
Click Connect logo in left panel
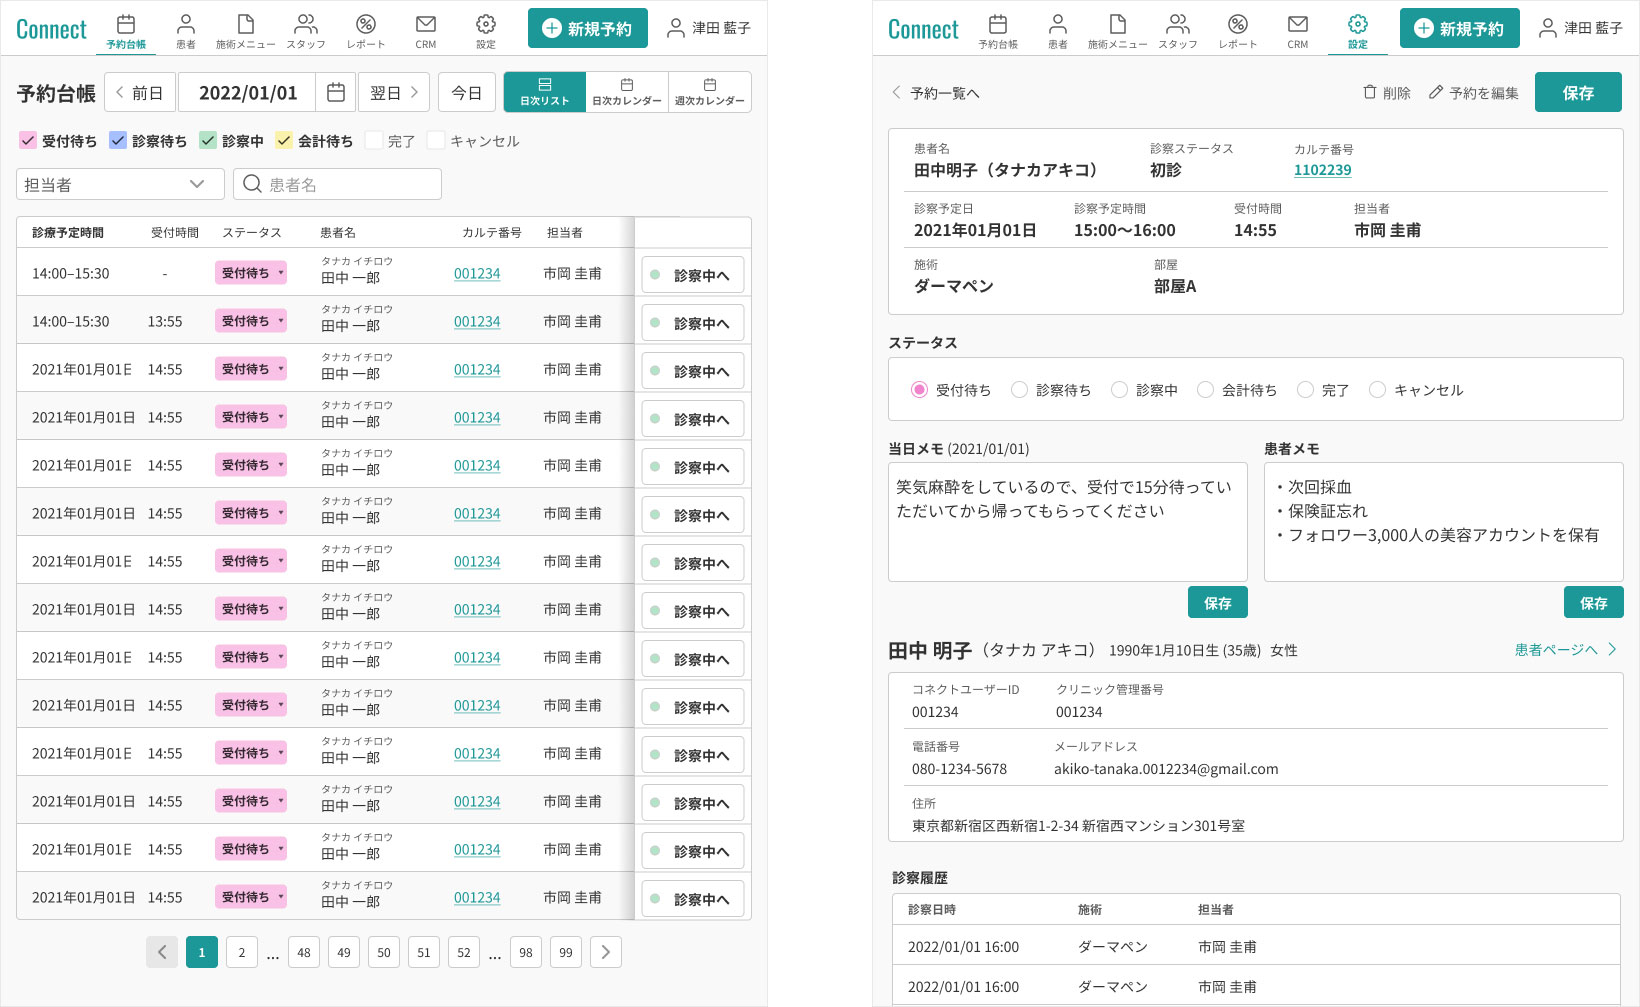click(x=51, y=29)
